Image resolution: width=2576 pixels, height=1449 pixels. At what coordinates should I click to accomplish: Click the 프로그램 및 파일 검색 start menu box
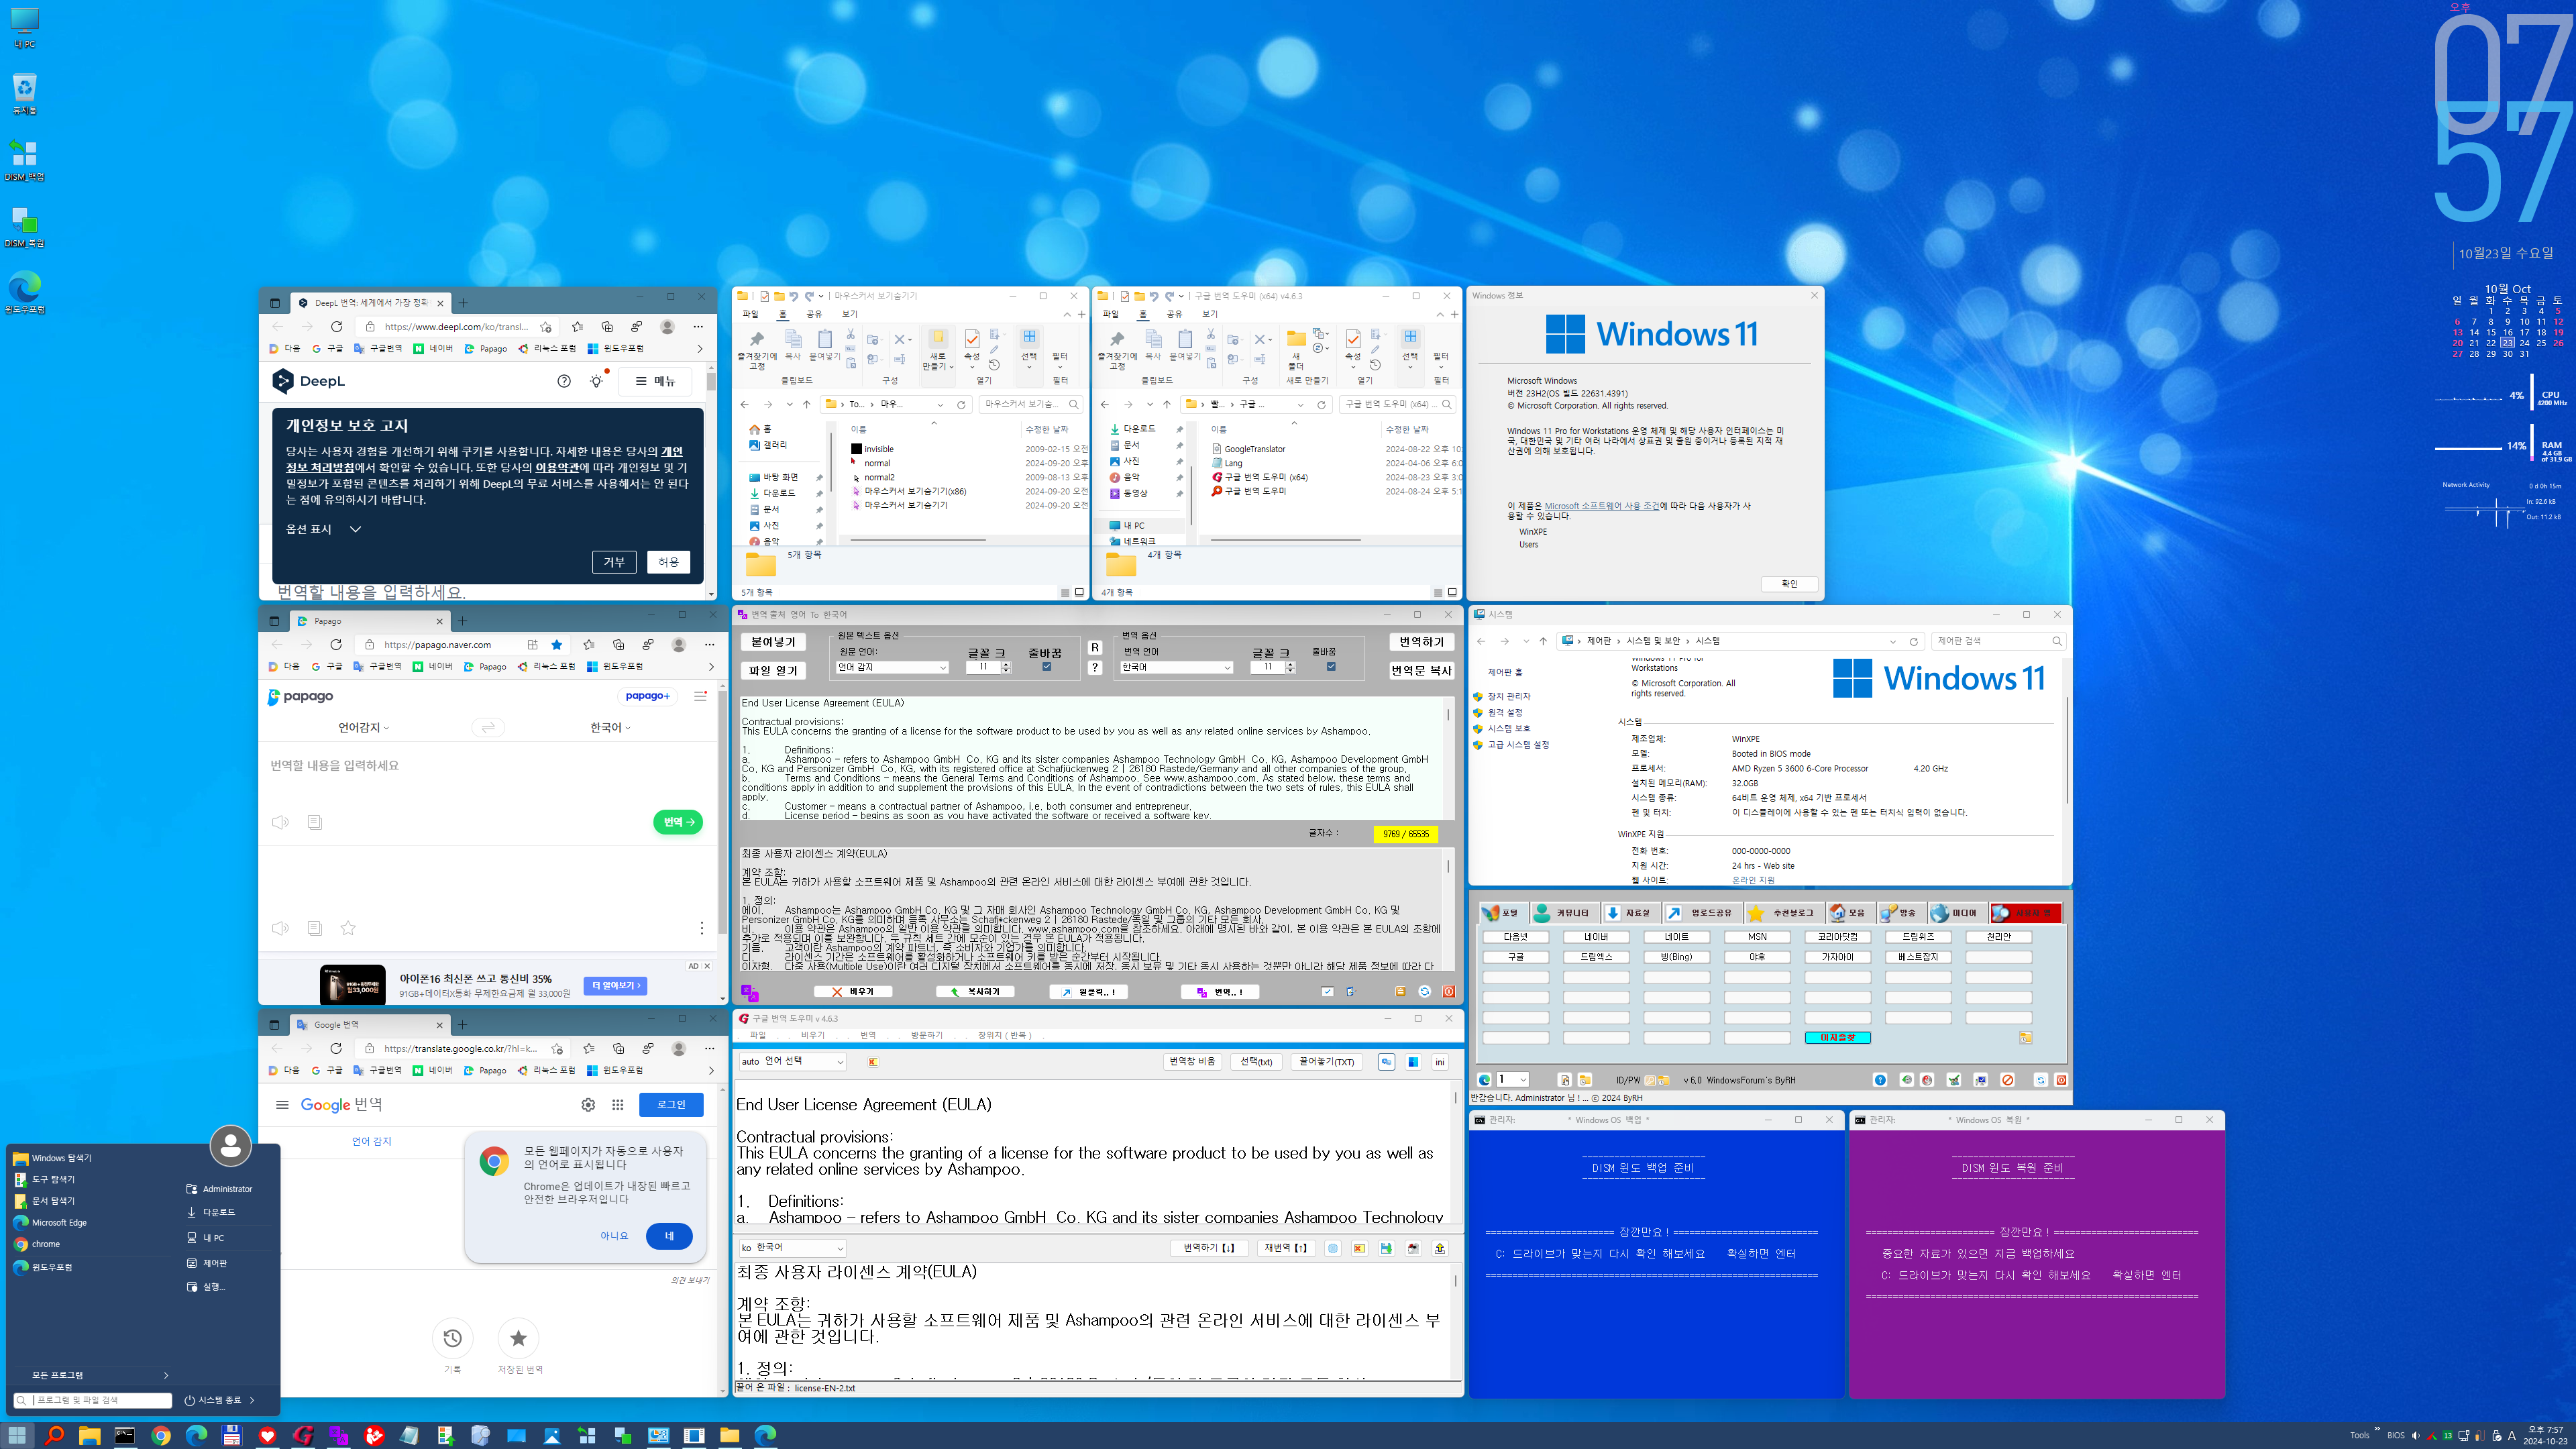(92, 1401)
